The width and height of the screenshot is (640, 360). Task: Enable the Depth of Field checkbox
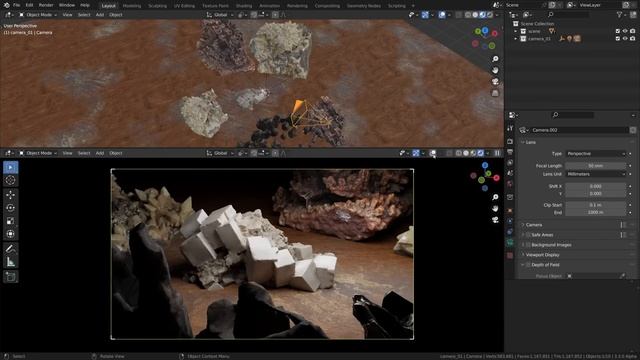tap(528, 264)
